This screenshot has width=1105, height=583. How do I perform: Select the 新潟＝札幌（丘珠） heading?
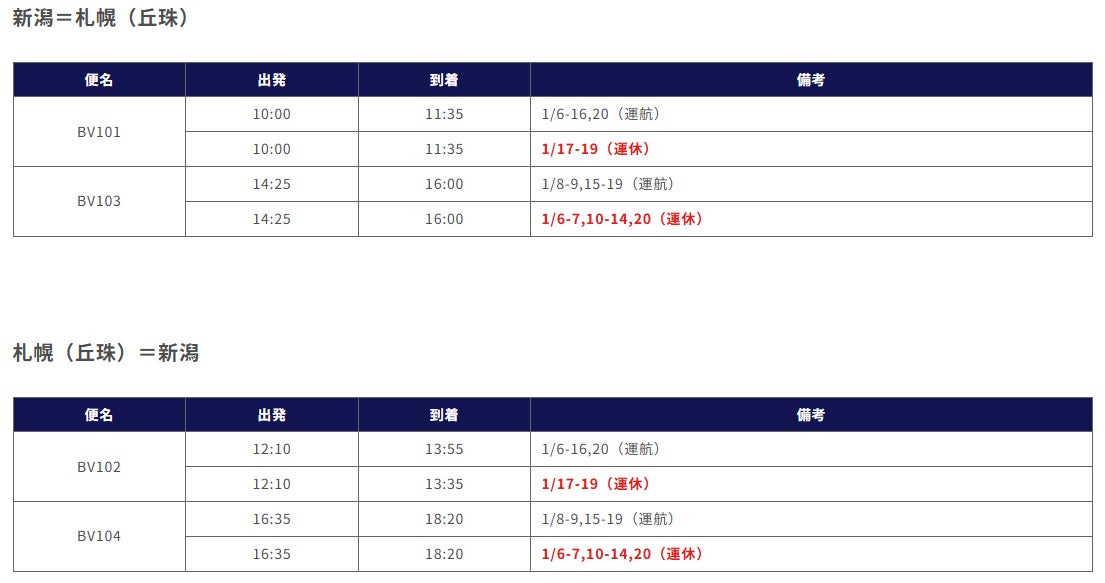100,18
